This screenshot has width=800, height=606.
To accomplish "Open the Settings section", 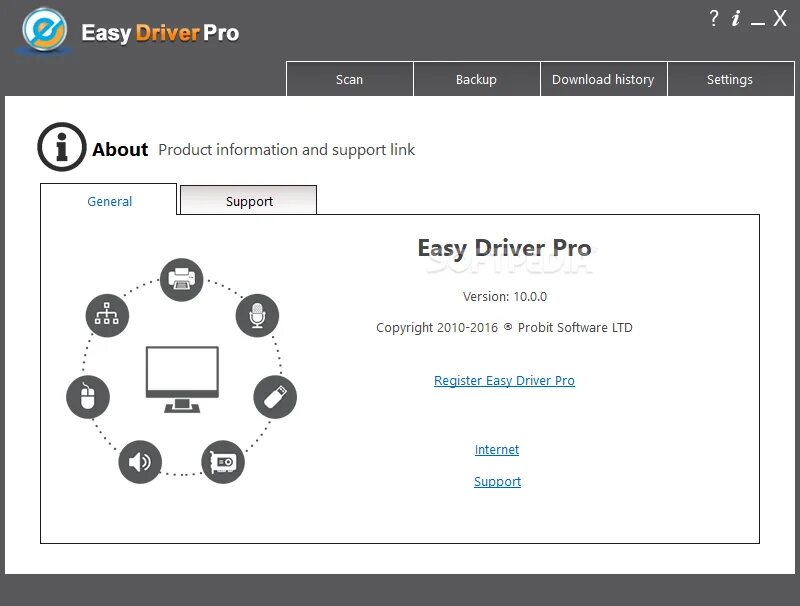I will pos(730,79).
